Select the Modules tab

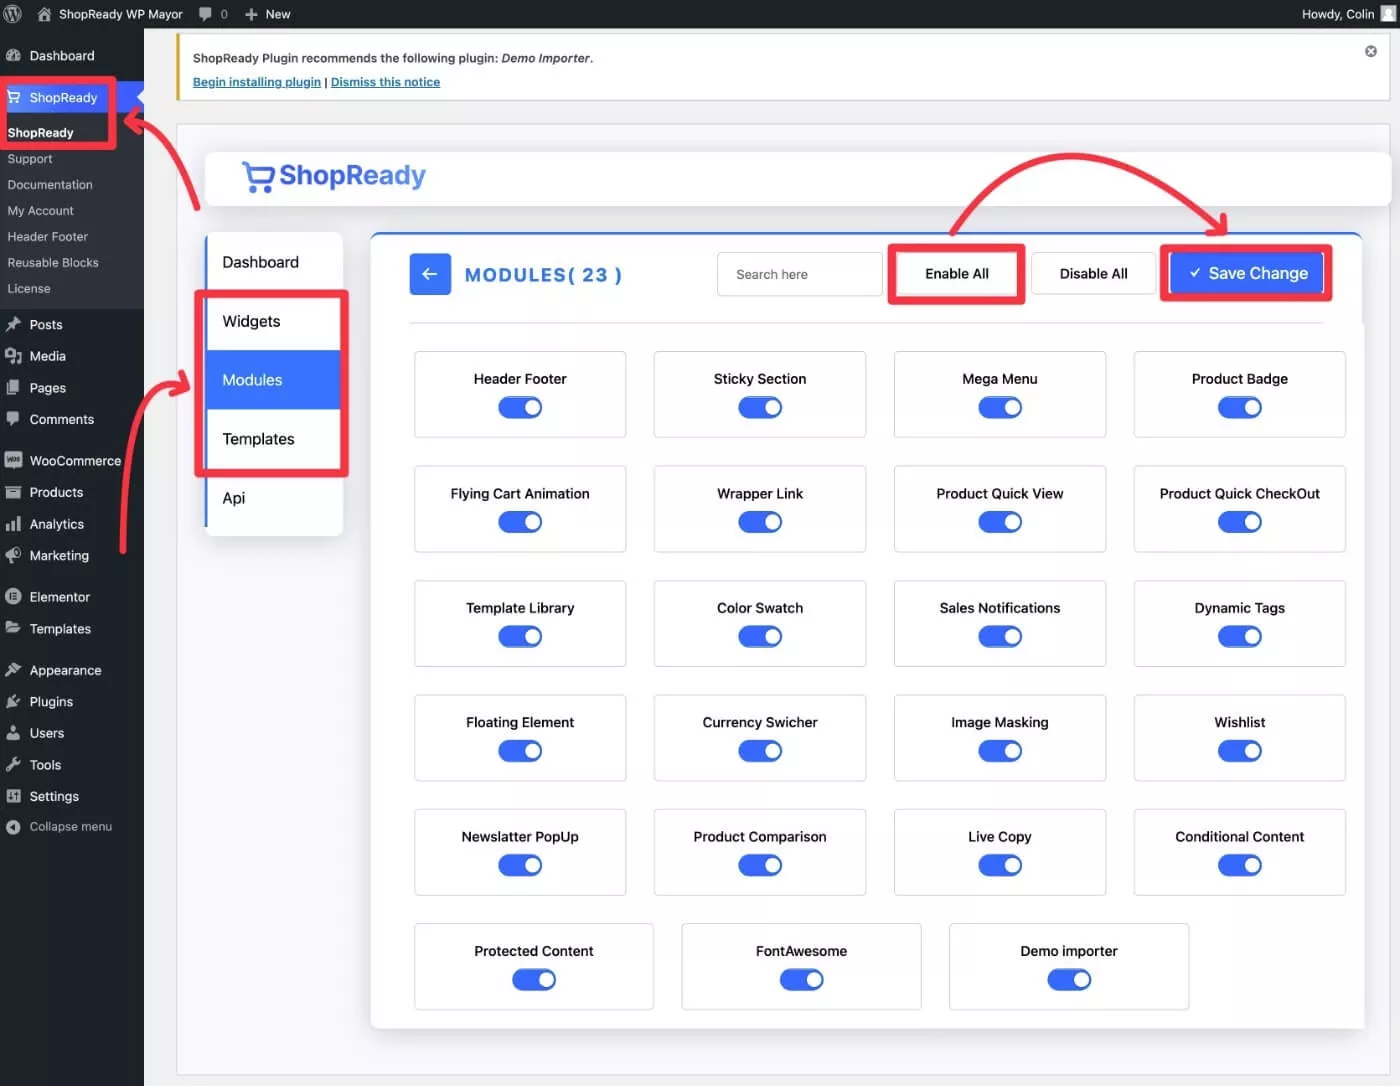pos(273,380)
